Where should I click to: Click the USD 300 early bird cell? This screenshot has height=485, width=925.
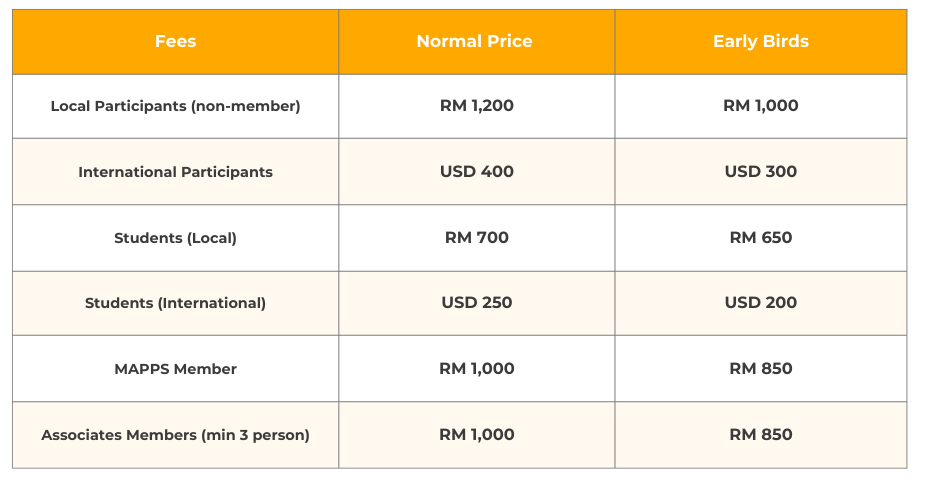(x=761, y=172)
